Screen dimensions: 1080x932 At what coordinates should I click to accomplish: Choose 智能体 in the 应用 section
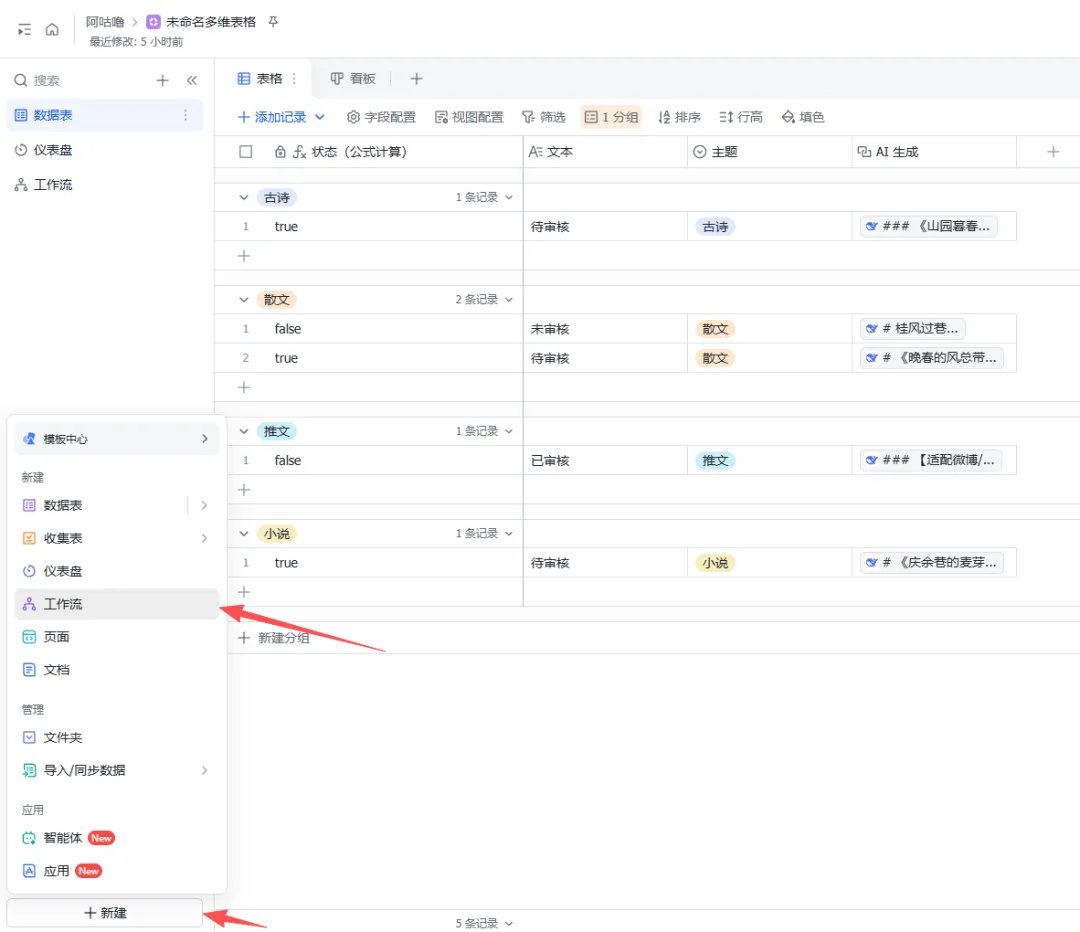[x=116, y=838]
